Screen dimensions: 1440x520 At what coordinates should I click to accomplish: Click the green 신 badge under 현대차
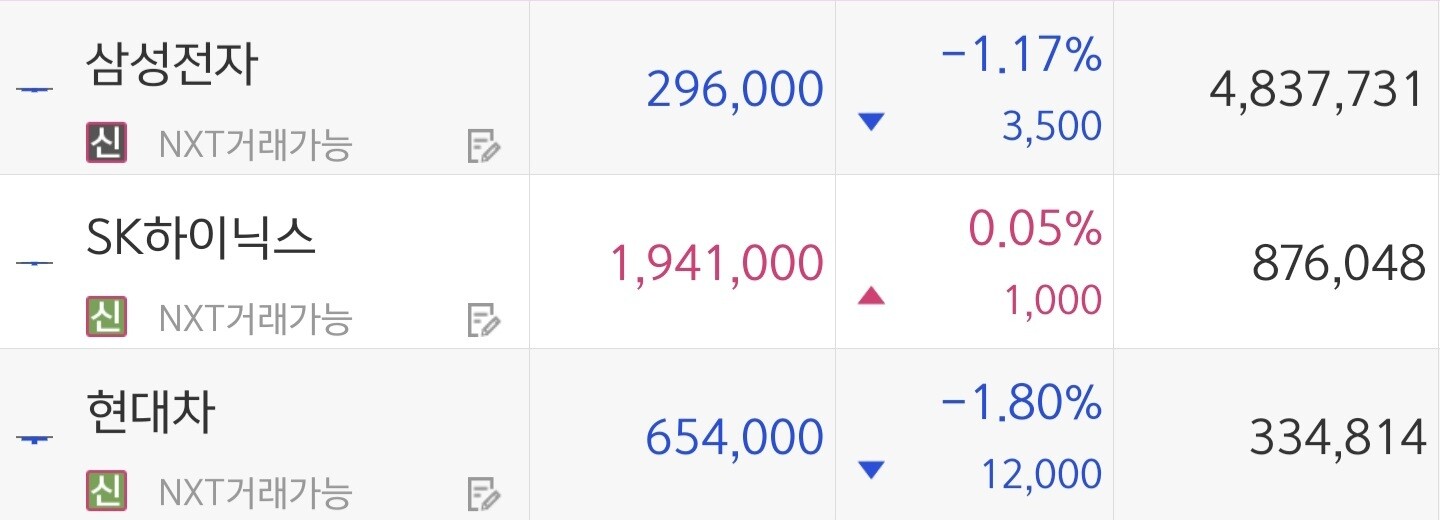click(x=106, y=491)
